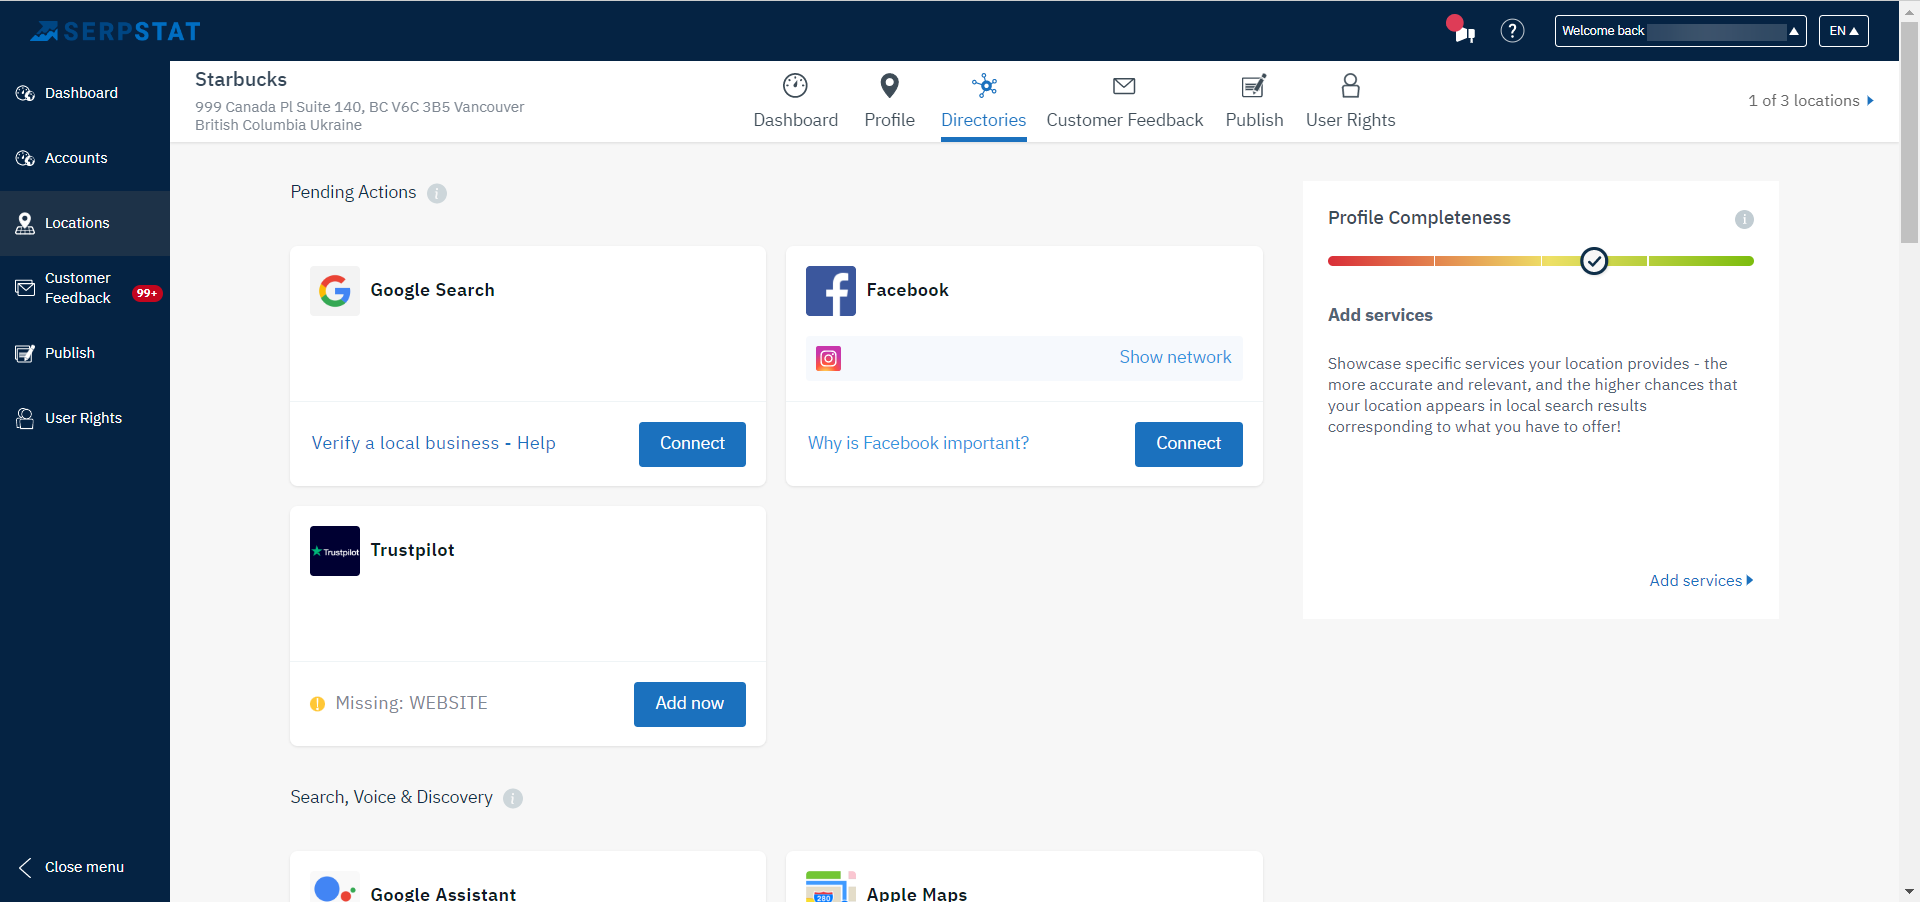Click the top Dashboard gauge icon
Image resolution: width=1920 pixels, height=902 pixels.
coord(795,86)
